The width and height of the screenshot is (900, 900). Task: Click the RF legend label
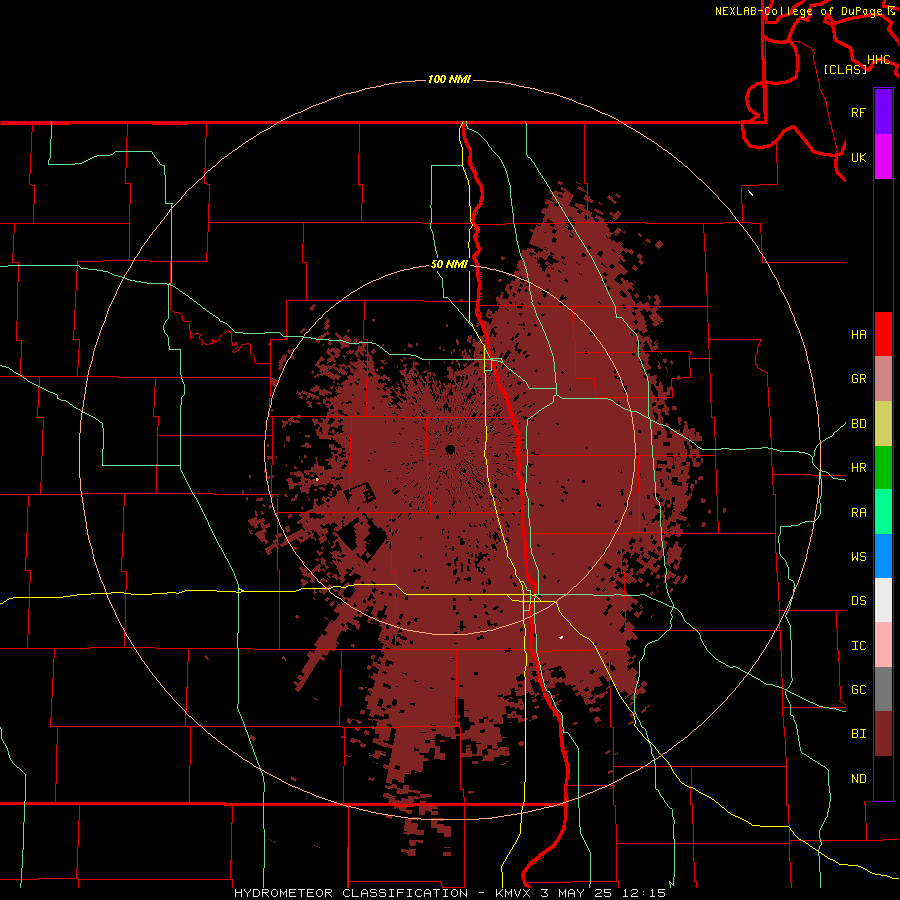point(858,112)
